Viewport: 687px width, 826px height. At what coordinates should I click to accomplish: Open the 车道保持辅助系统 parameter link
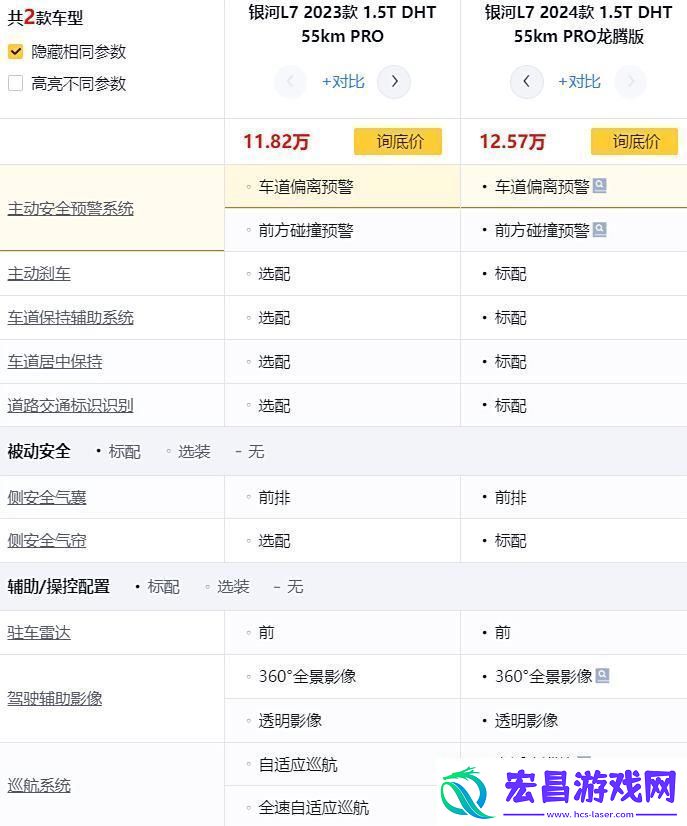71,318
